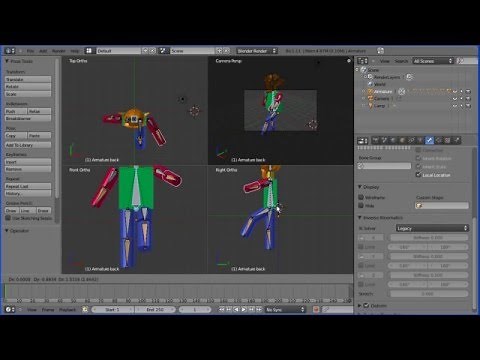Screen dimensions: 480x360
Task: Open the Properties editor type icon
Action: click(362, 140)
